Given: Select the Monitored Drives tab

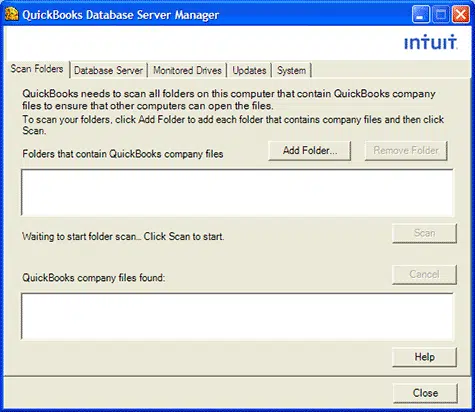Looking at the screenshot, I should pyautogui.click(x=187, y=70).
